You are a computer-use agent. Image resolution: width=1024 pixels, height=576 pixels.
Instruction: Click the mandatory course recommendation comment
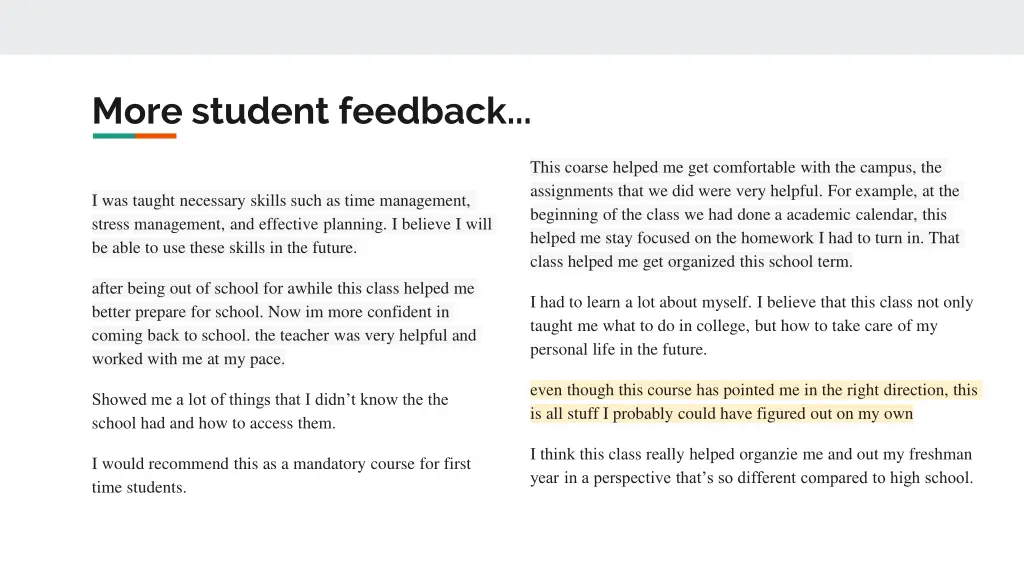(281, 475)
